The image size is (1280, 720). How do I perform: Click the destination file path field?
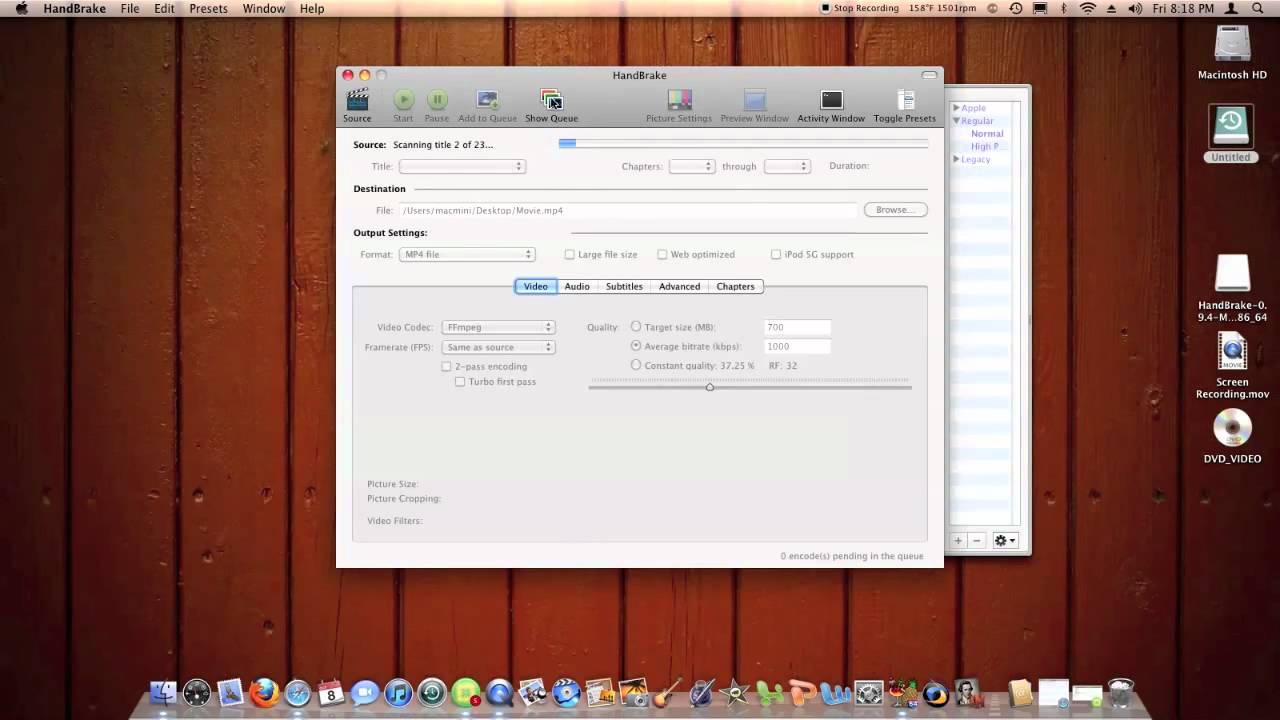click(x=629, y=210)
